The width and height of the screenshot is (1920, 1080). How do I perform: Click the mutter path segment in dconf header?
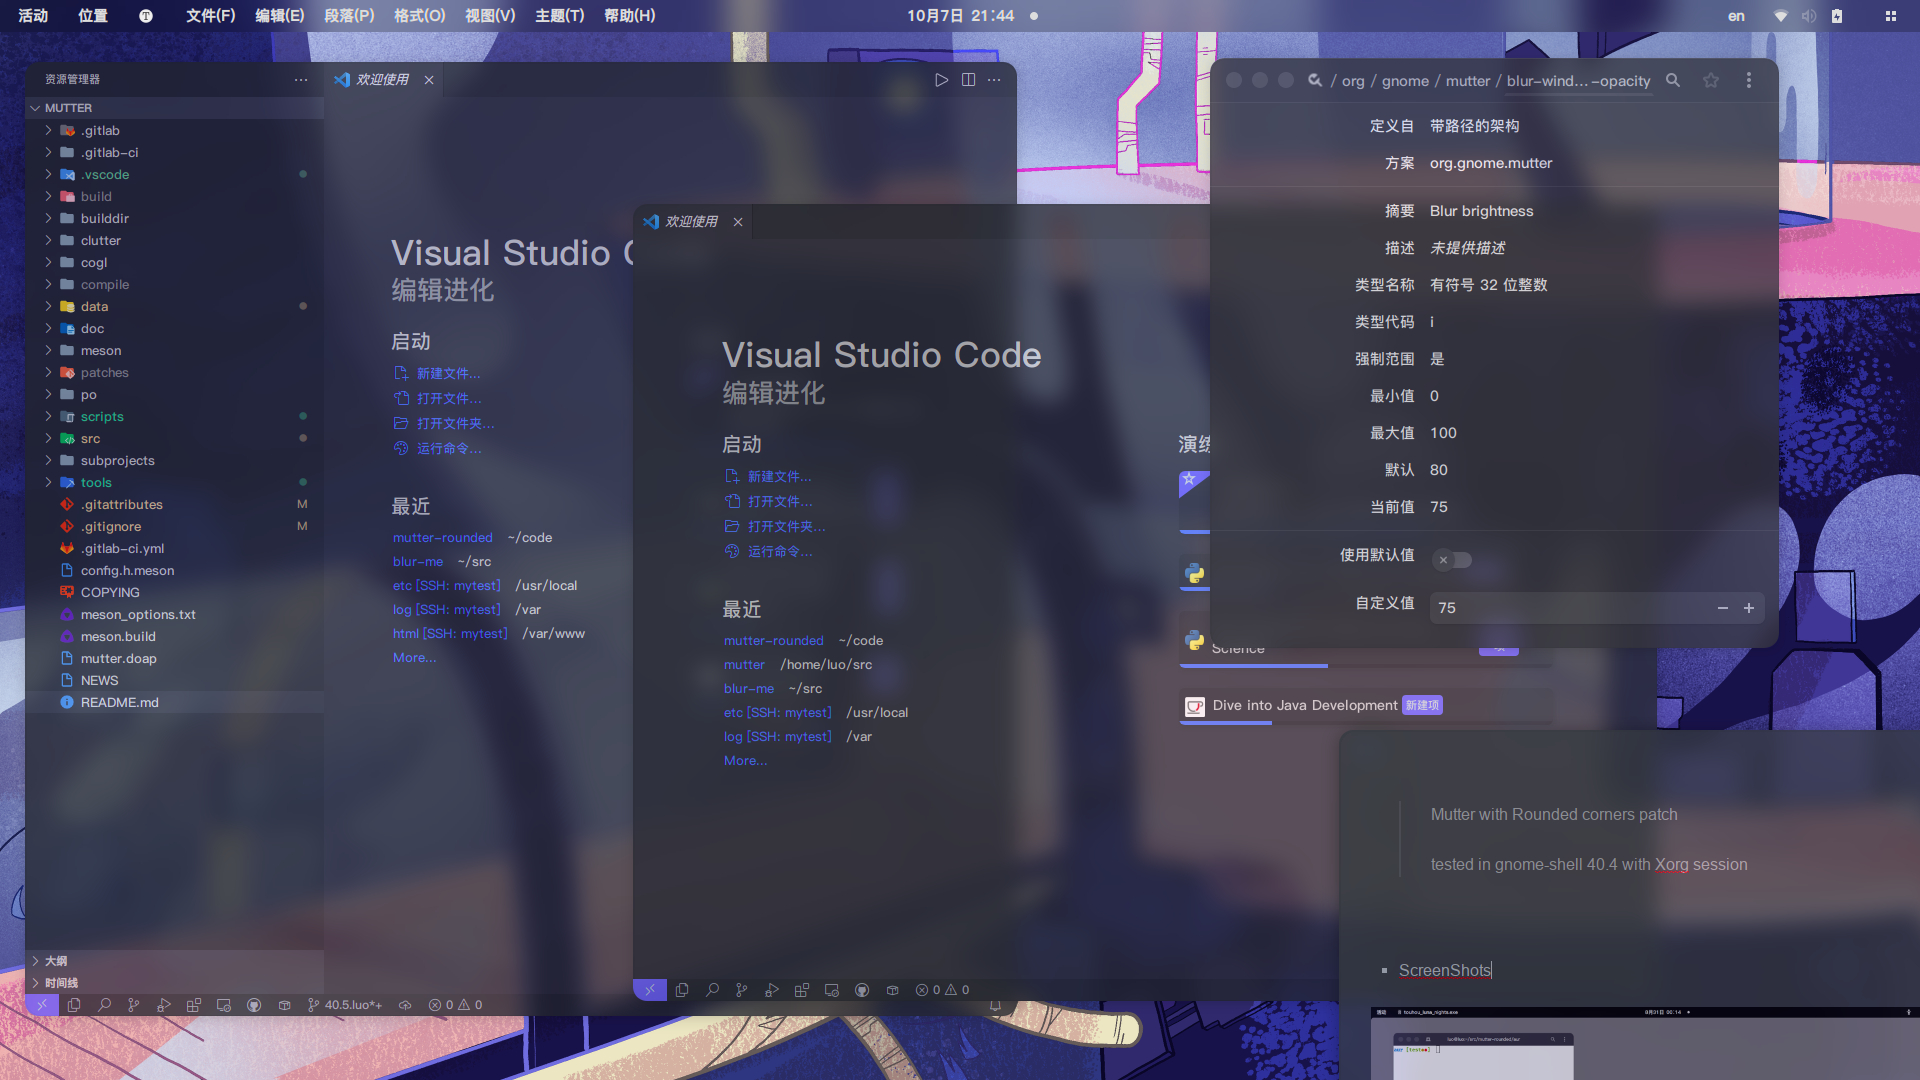coord(1467,81)
